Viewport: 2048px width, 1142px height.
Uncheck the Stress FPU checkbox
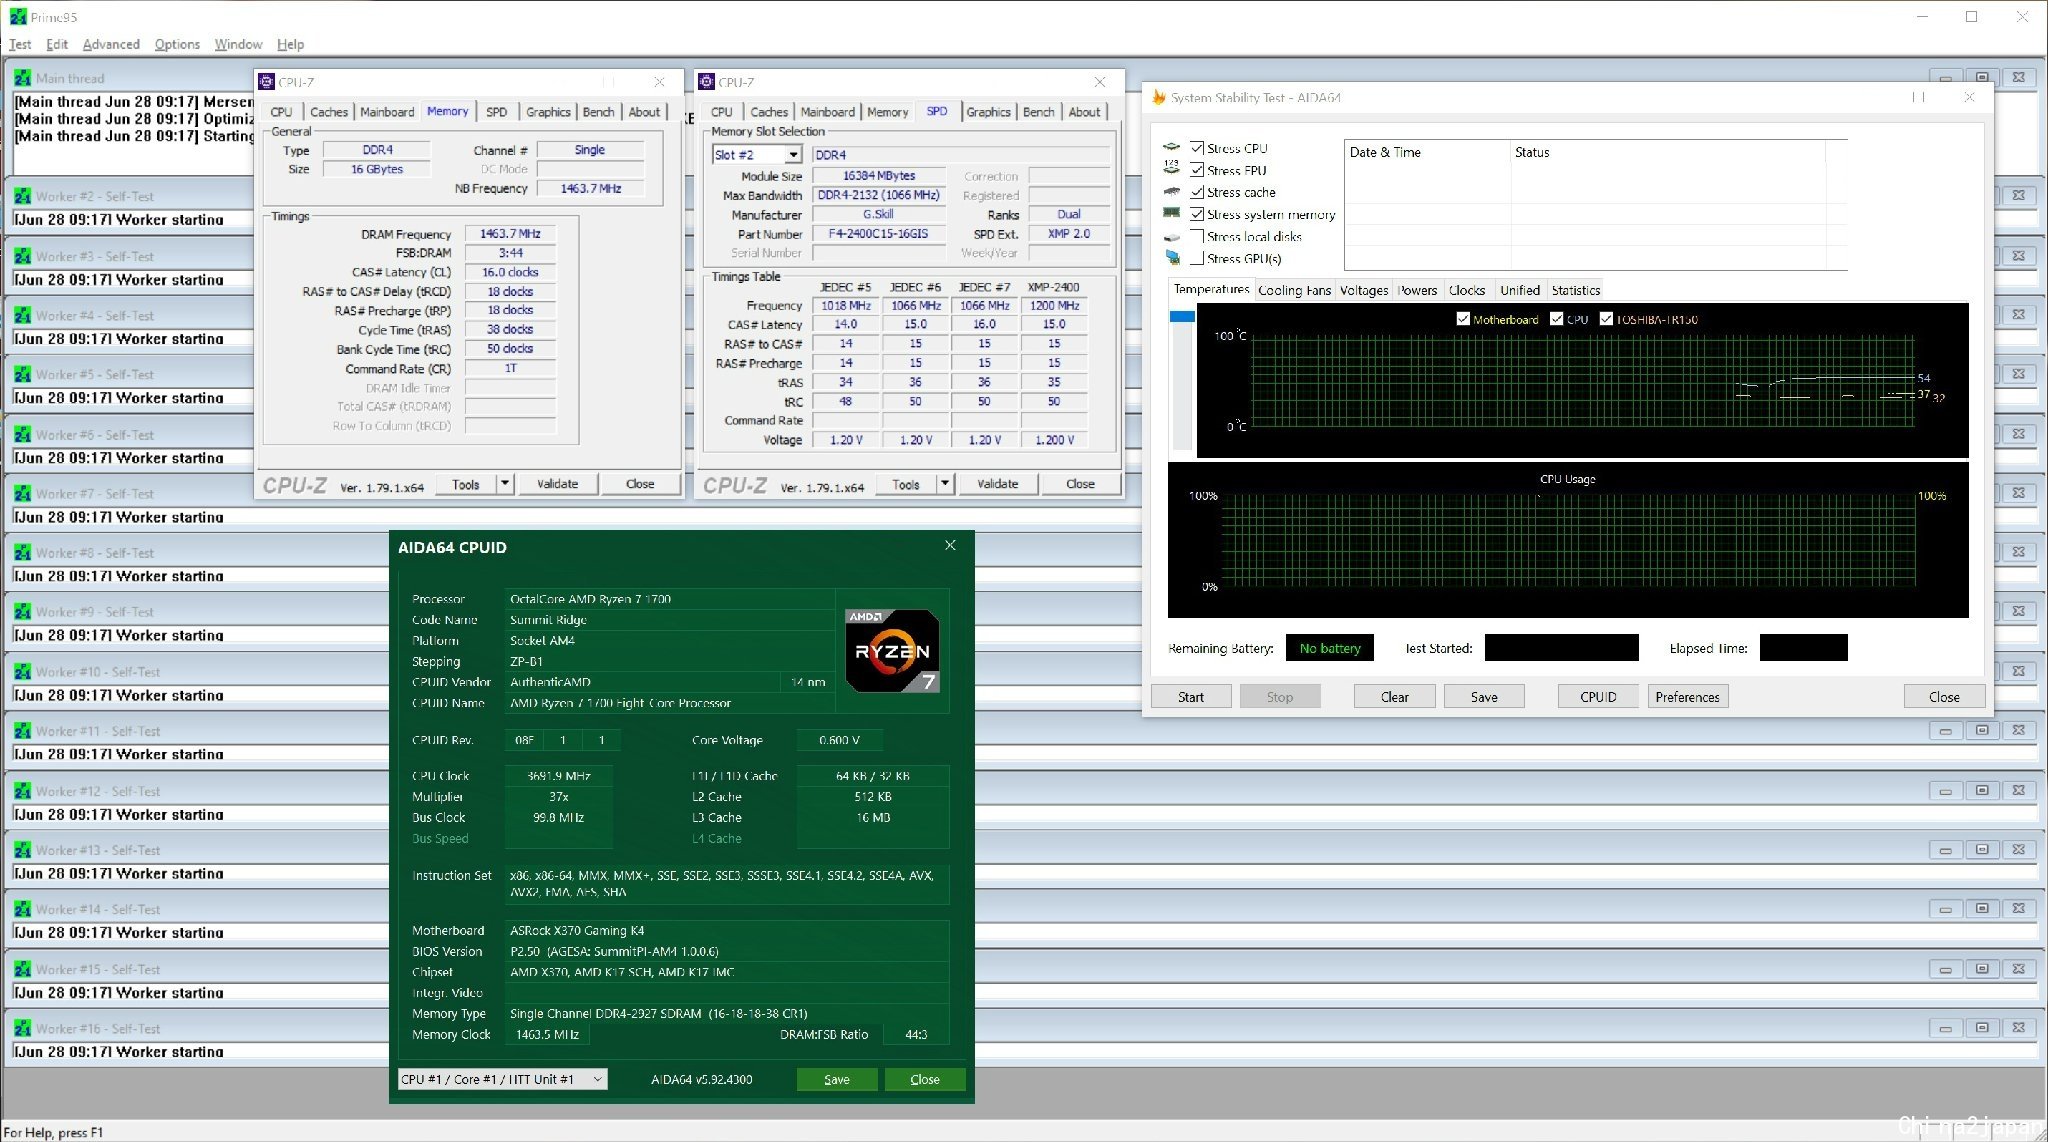(x=1197, y=170)
